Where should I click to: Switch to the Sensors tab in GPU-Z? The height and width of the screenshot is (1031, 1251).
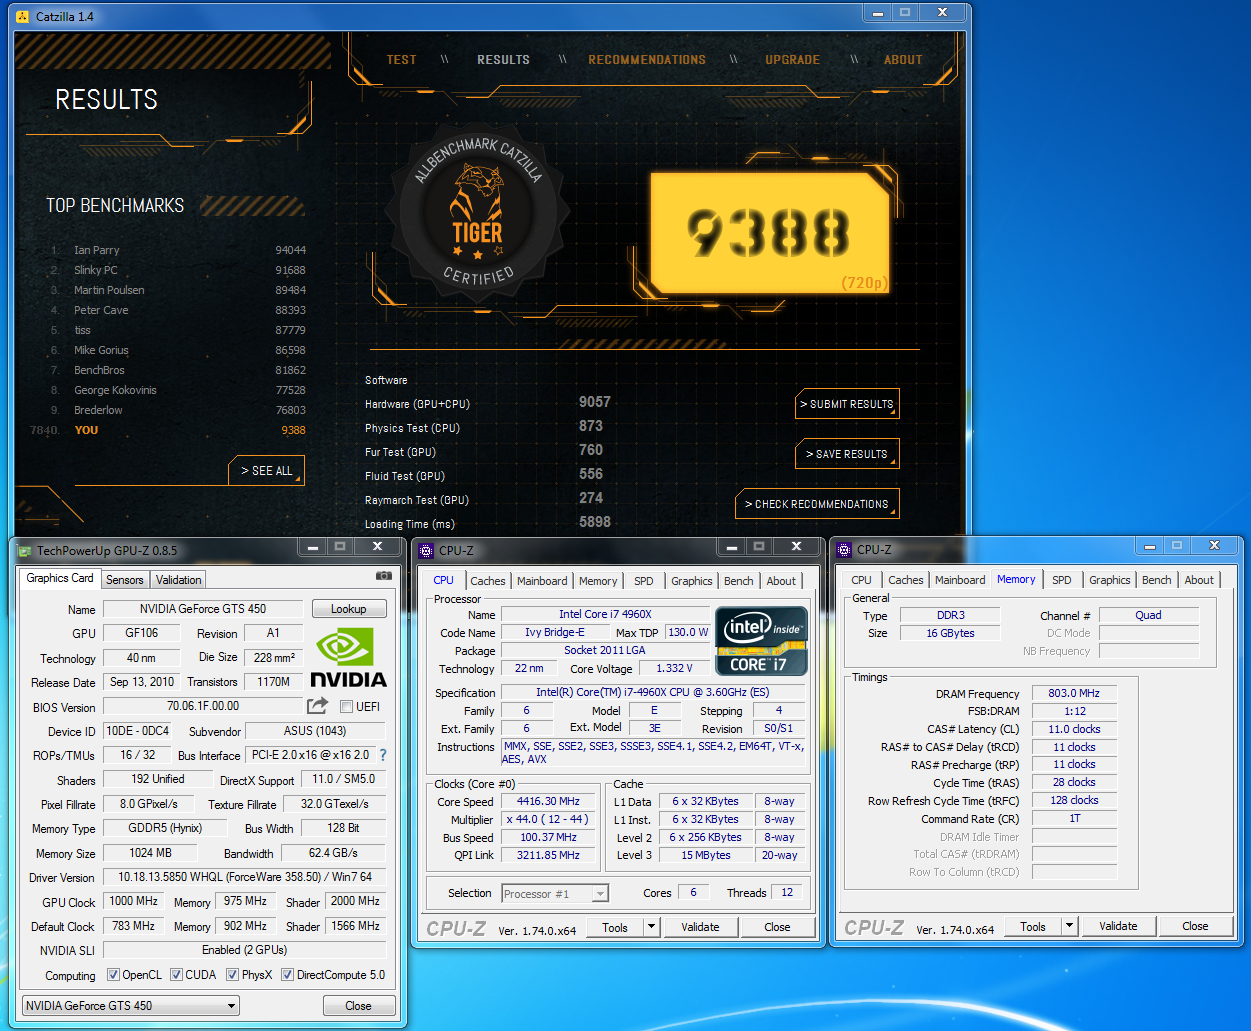125,580
